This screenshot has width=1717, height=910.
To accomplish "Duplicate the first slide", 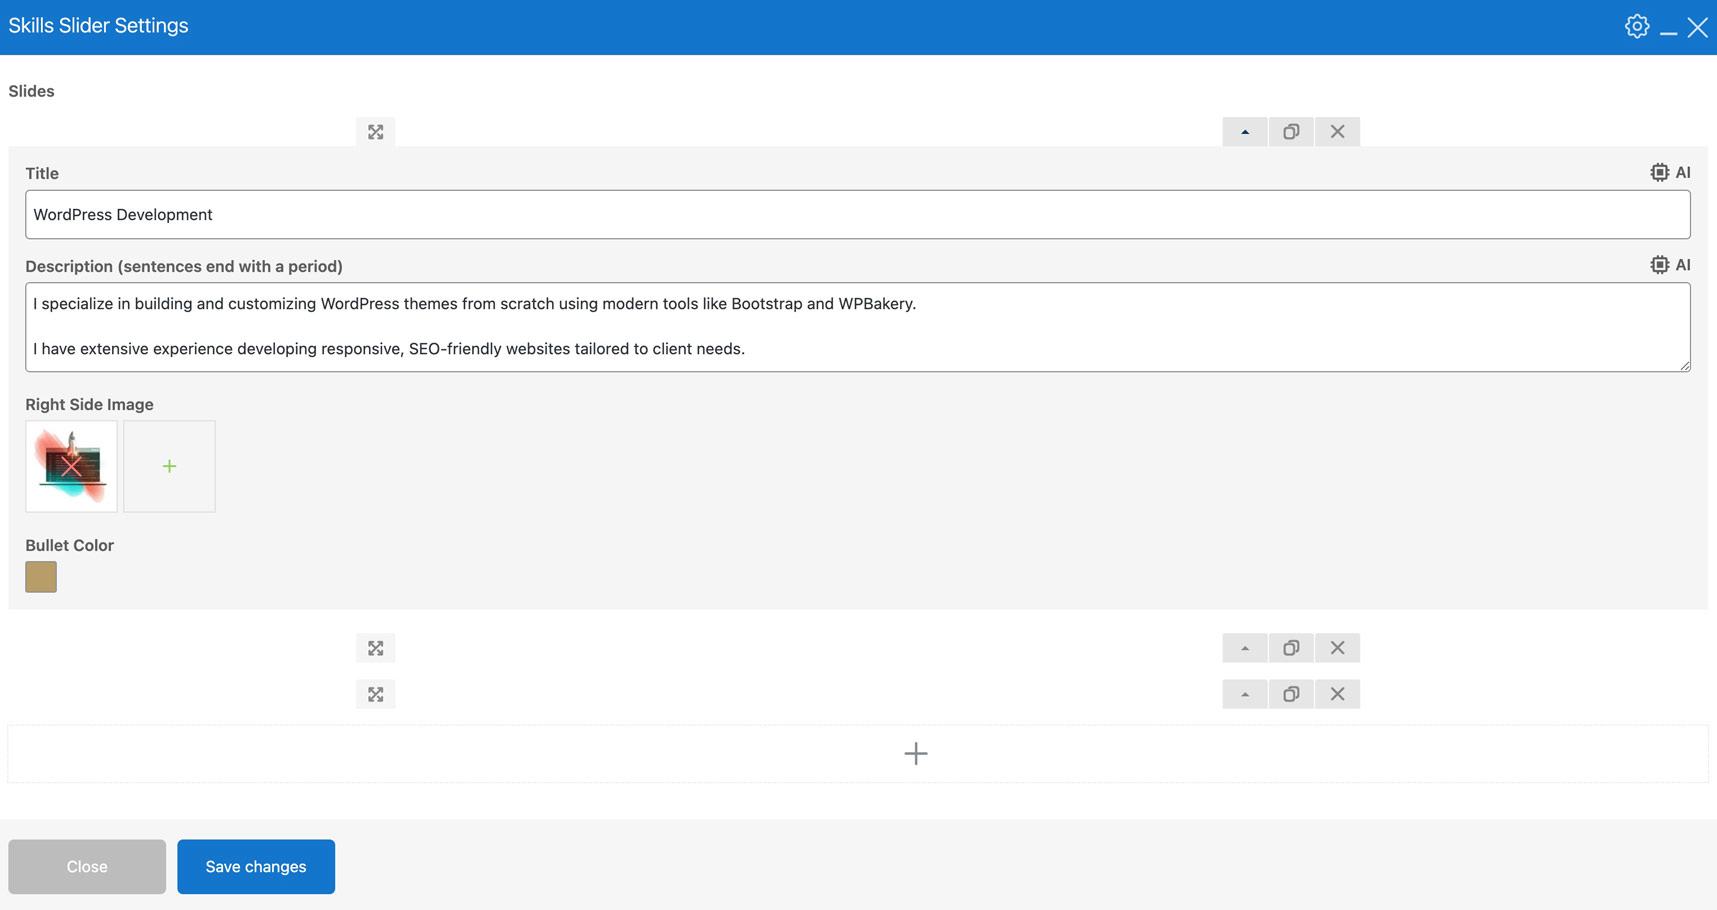I will coord(1291,132).
